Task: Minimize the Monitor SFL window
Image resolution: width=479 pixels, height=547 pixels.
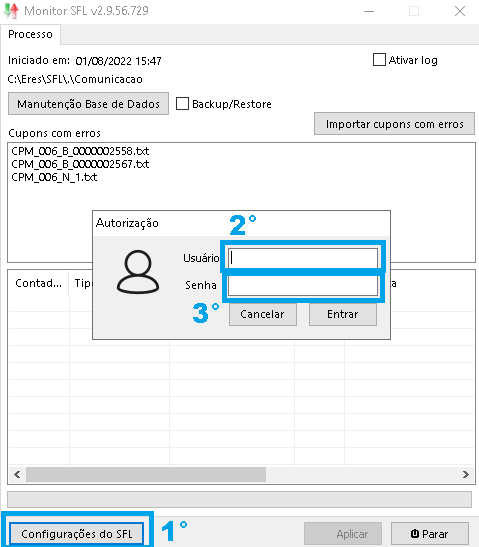Action: point(369,11)
